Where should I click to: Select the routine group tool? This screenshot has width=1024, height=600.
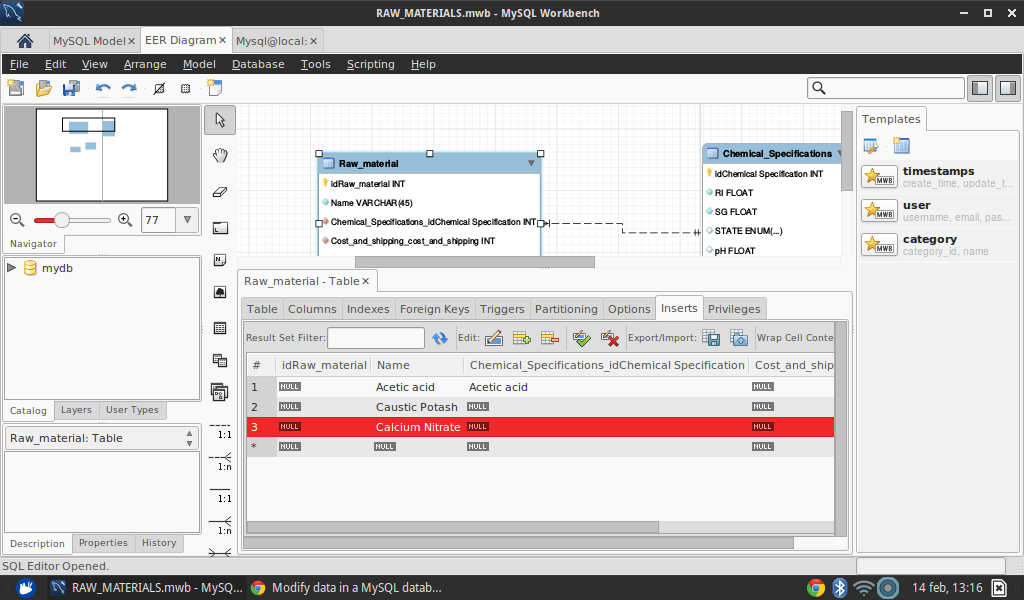point(220,392)
